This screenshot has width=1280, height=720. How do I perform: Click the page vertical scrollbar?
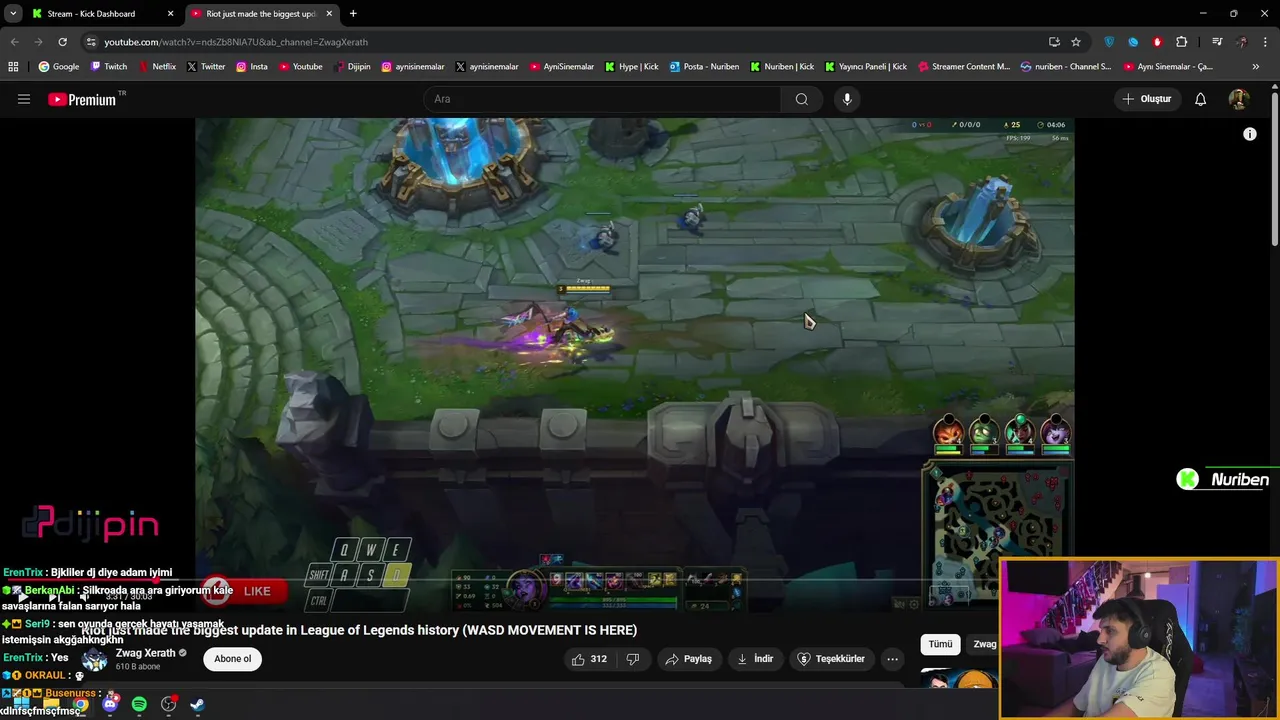1274,170
